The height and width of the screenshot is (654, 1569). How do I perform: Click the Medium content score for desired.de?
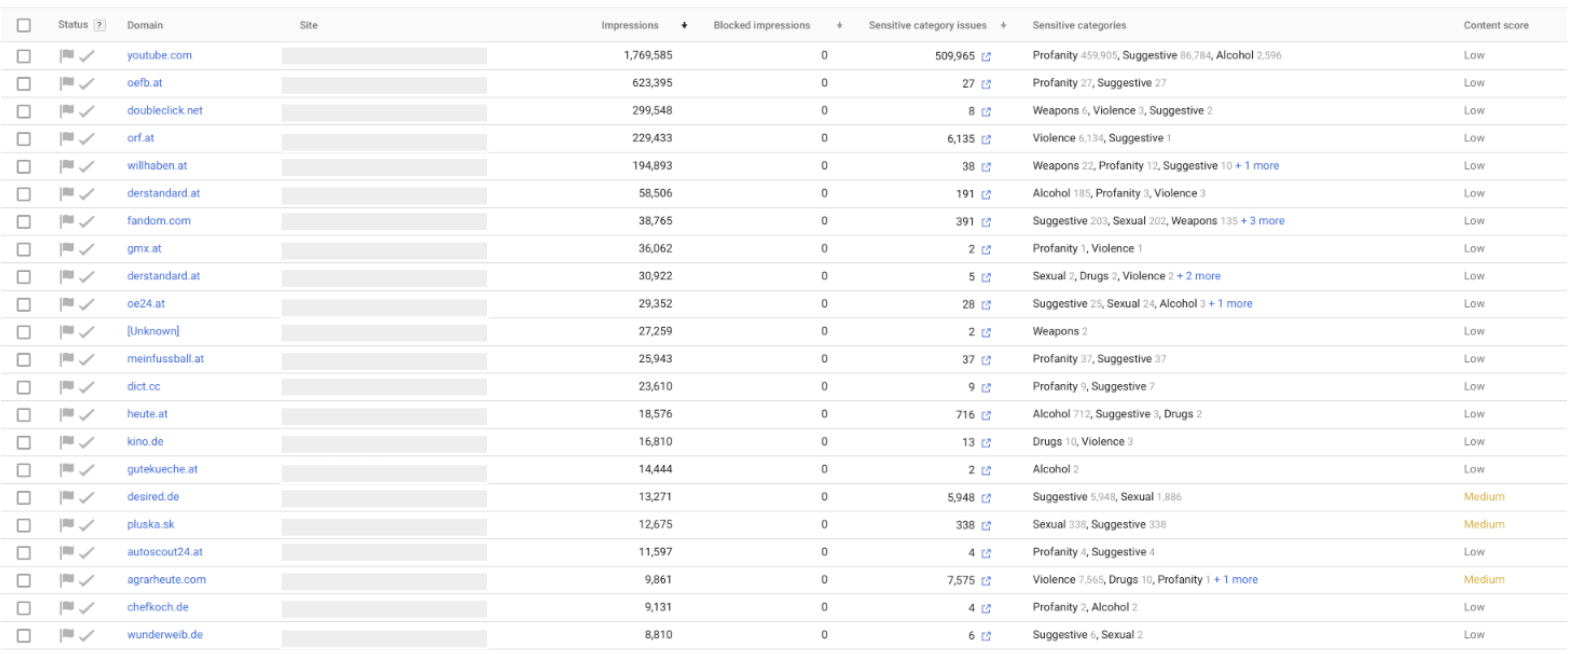coord(1484,497)
